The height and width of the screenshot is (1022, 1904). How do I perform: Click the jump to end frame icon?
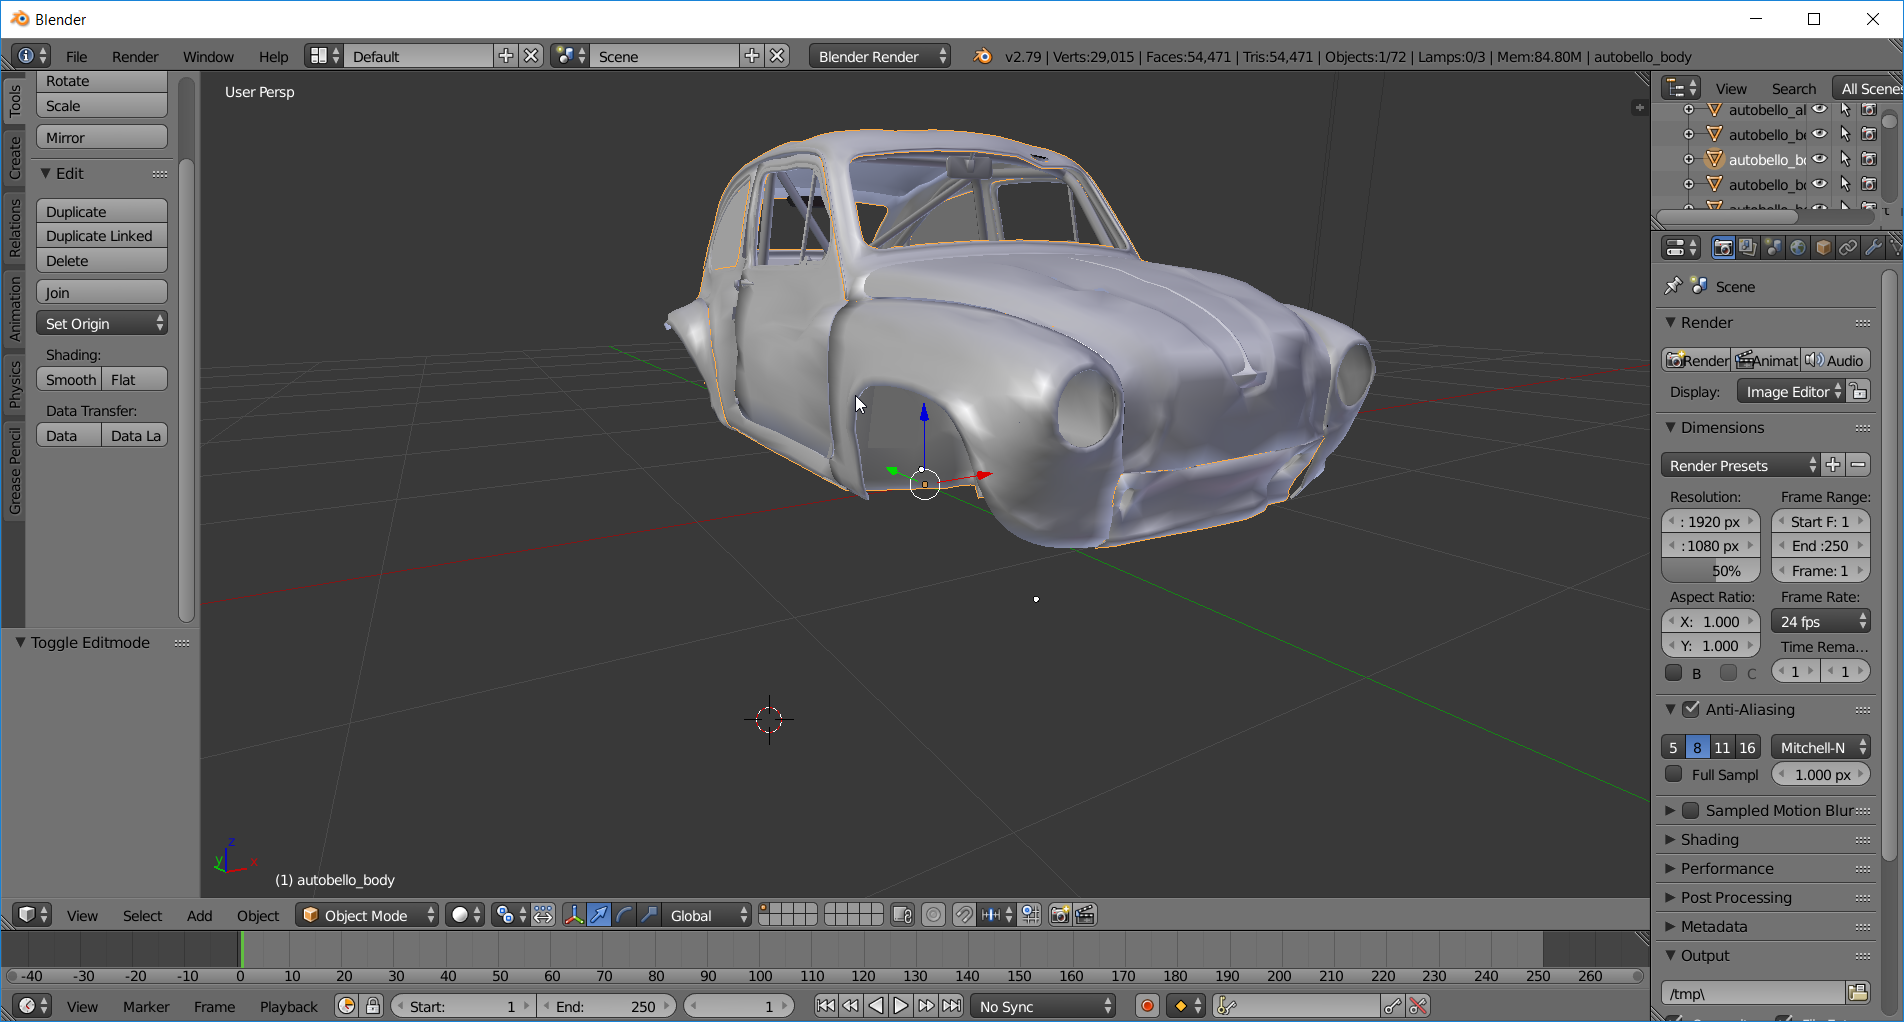[952, 1006]
